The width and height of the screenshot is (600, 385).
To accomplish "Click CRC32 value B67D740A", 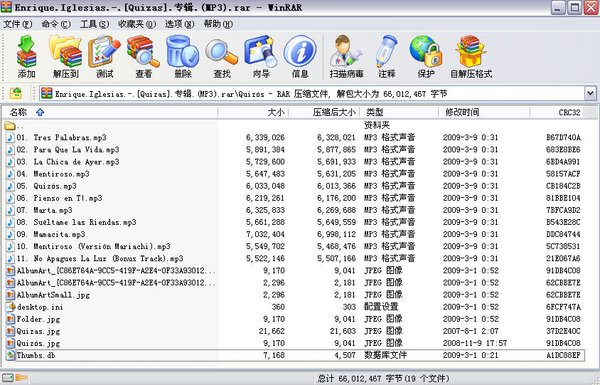I will pos(563,137).
